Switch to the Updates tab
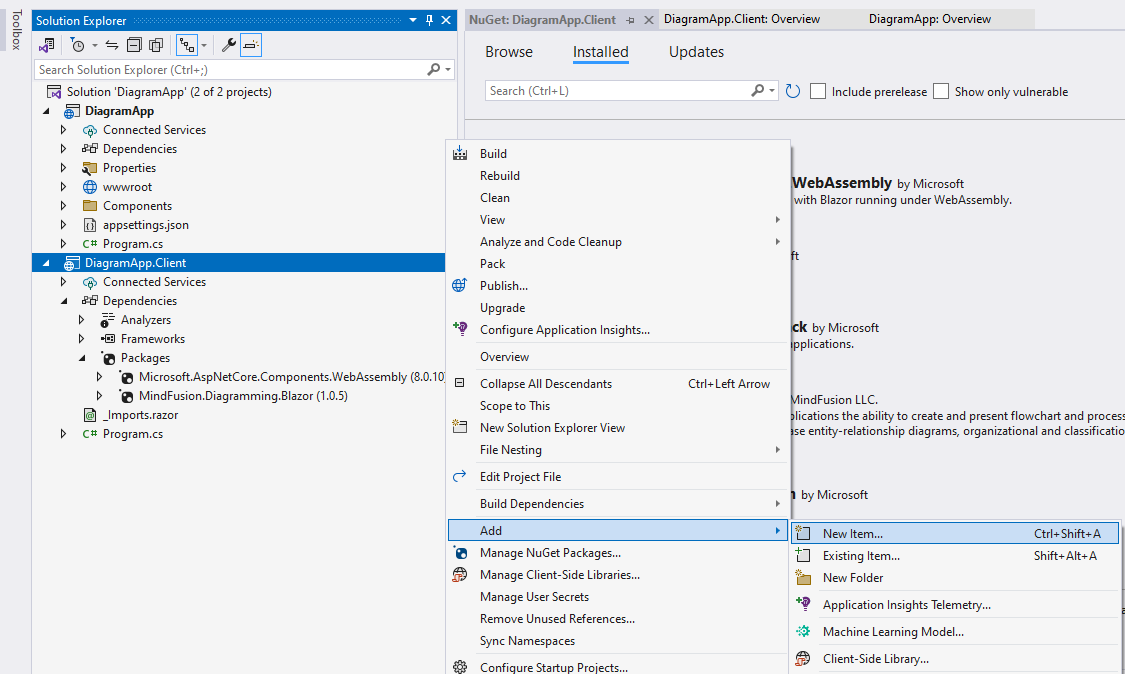 [x=696, y=52]
